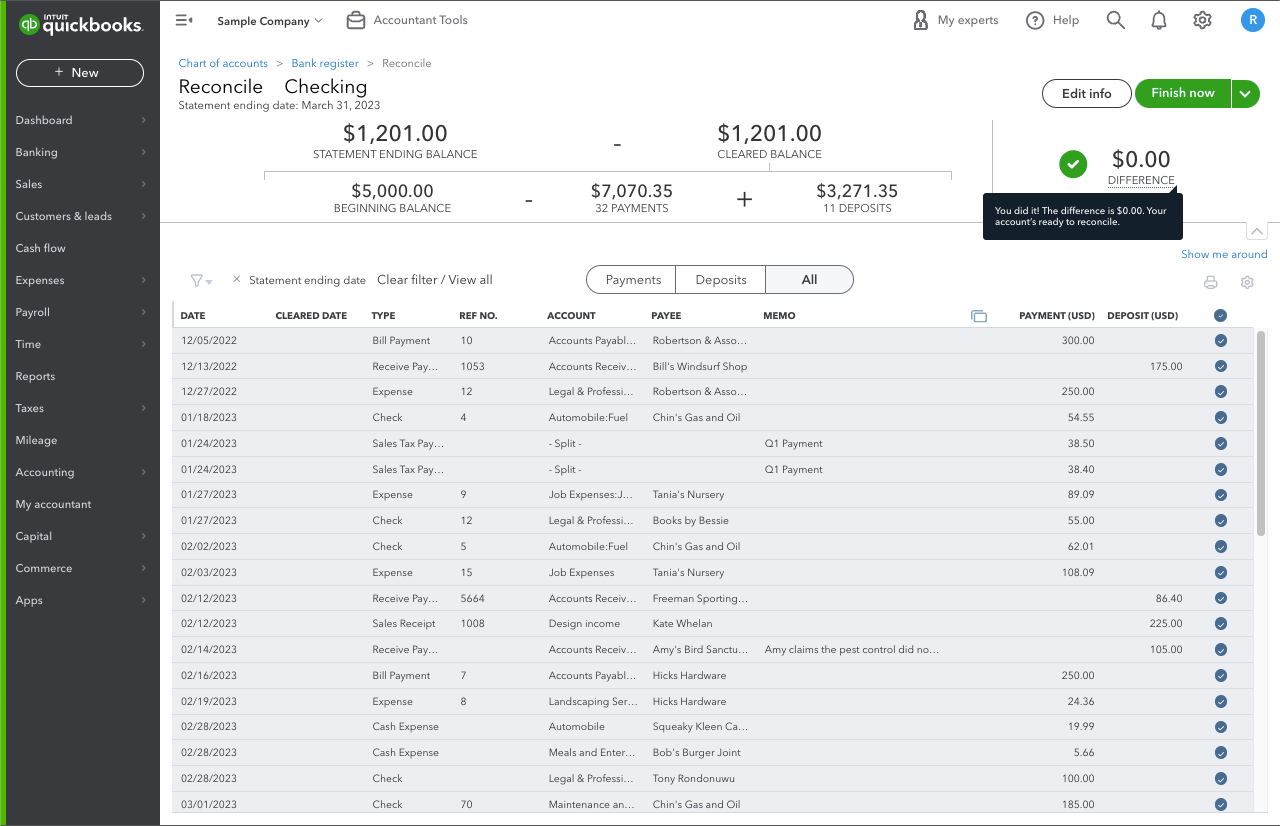Open the notifications bell
1280x826 pixels.
pyautogui.click(x=1159, y=20)
